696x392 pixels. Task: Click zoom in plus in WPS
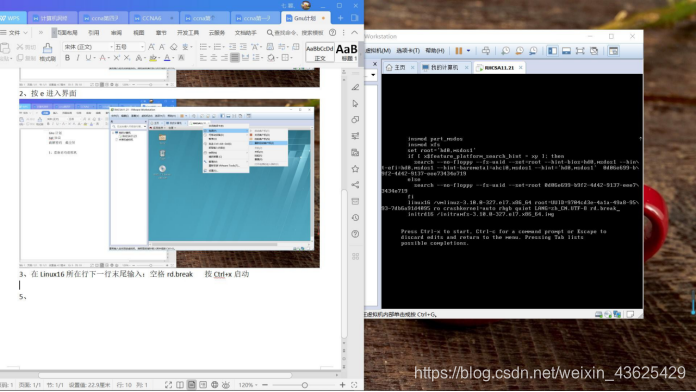(342, 385)
